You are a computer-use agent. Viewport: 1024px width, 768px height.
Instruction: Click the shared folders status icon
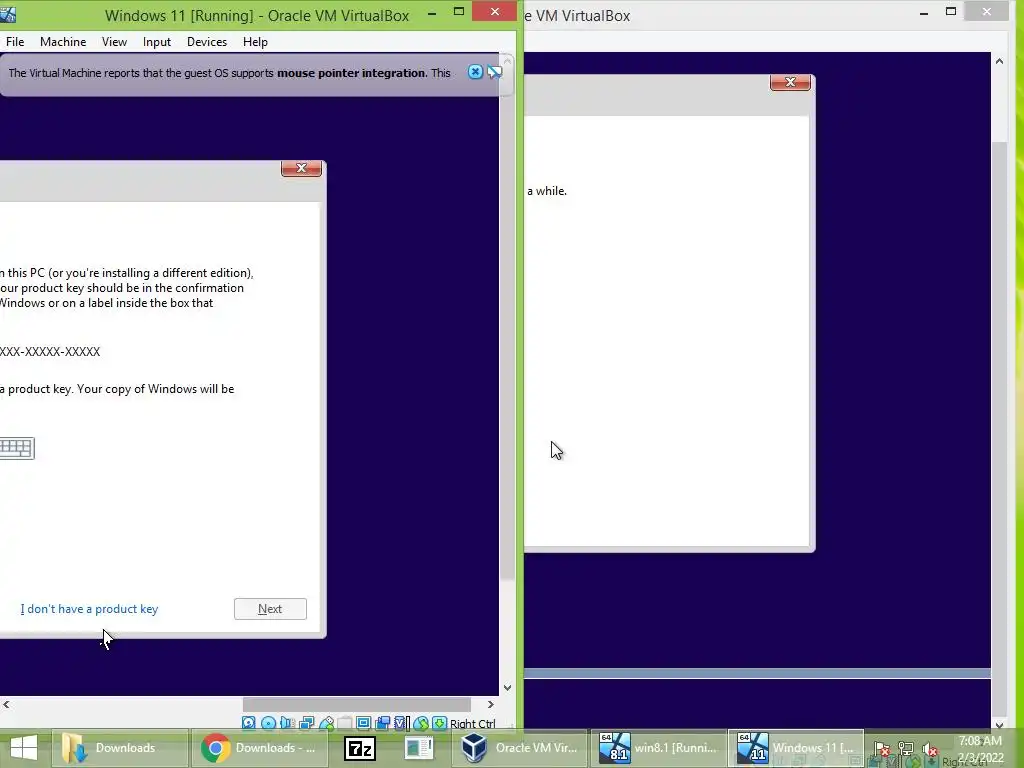coord(345,723)
